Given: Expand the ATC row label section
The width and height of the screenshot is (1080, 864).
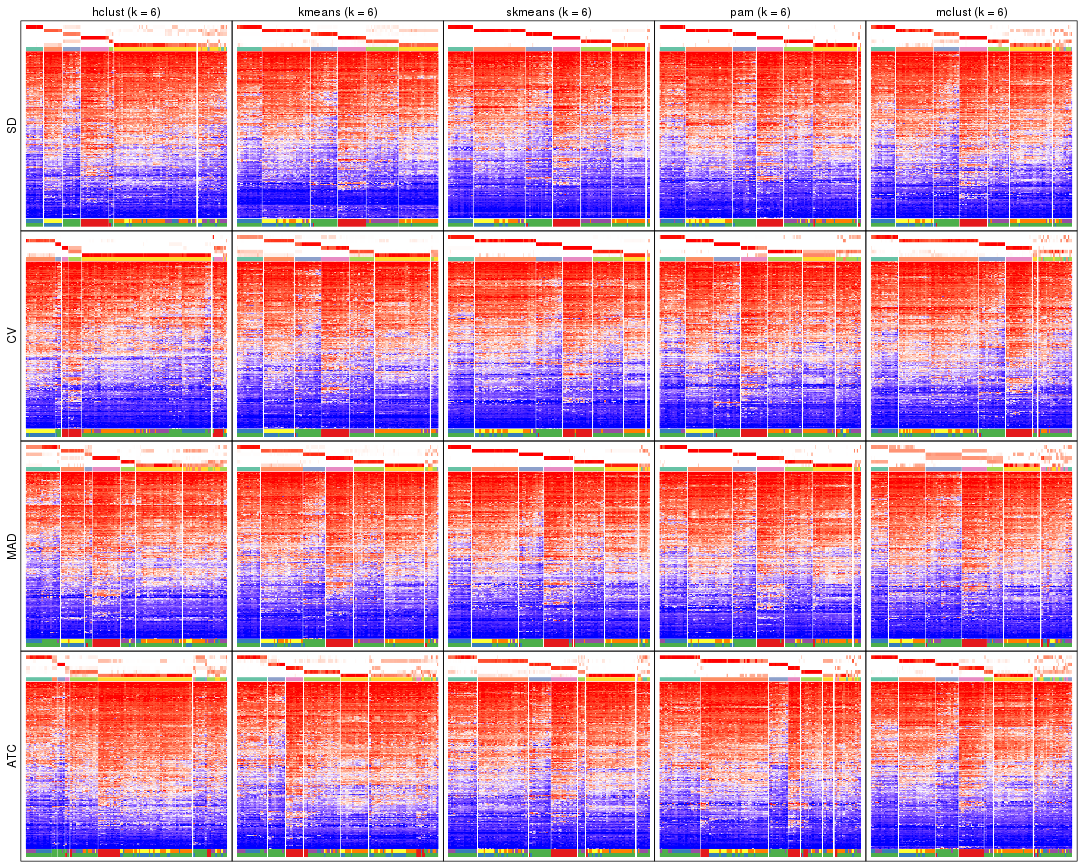Looking at the screenshot, I should coord(10,755).
